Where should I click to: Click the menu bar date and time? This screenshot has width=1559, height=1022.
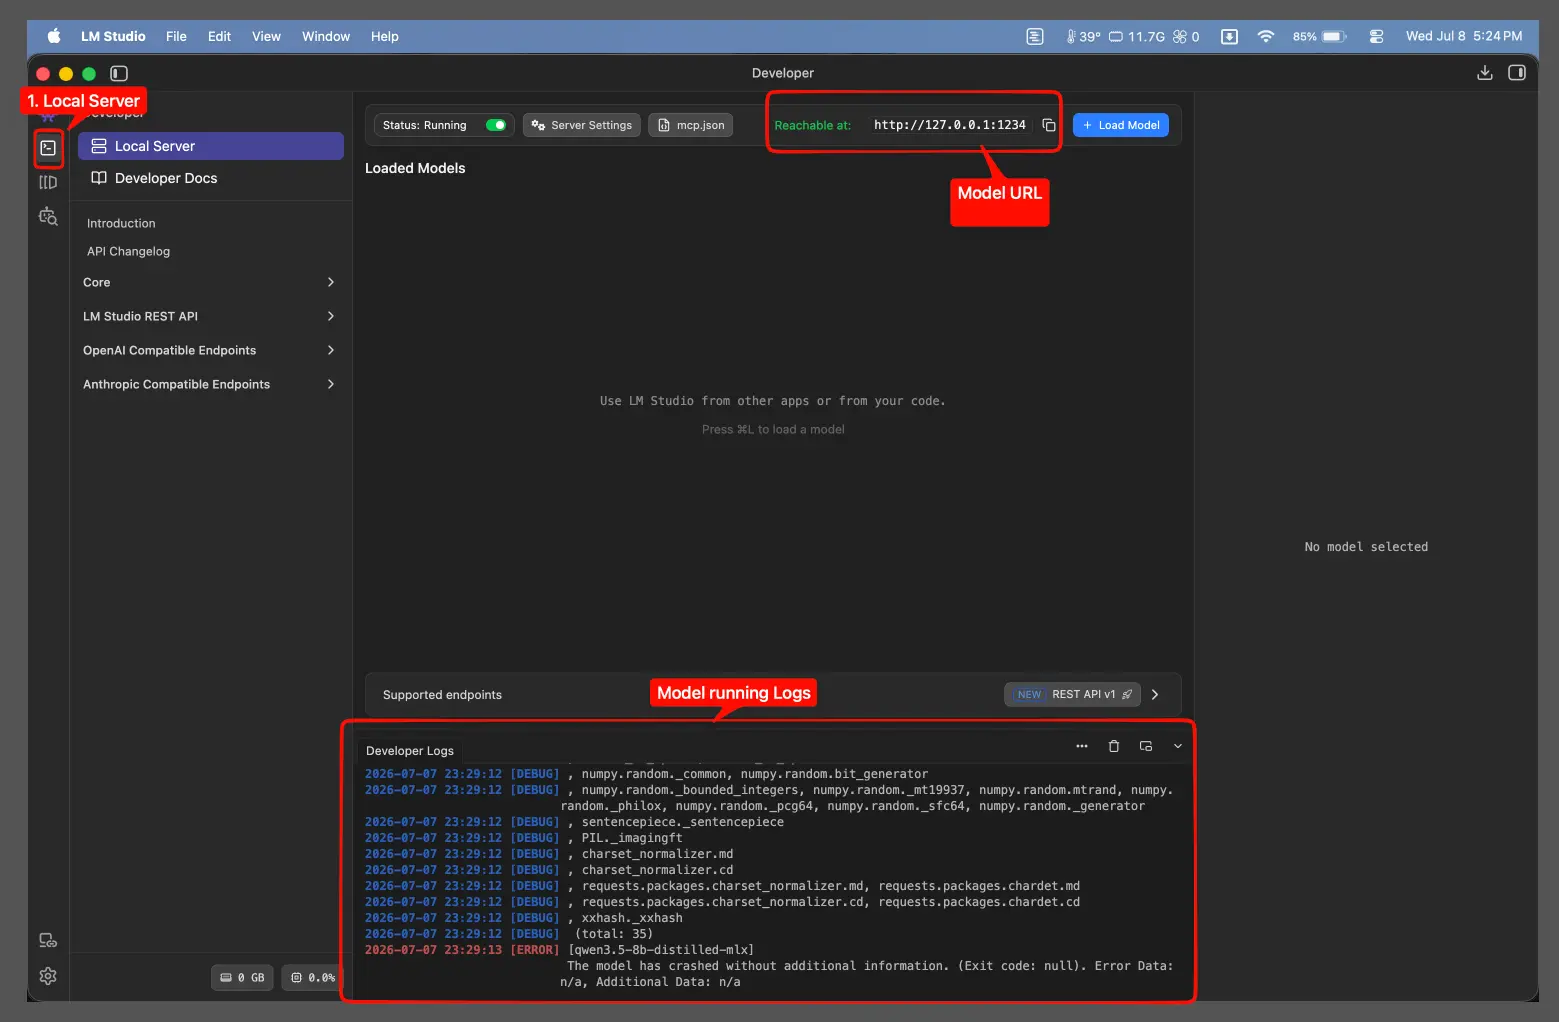point(1464,36)
